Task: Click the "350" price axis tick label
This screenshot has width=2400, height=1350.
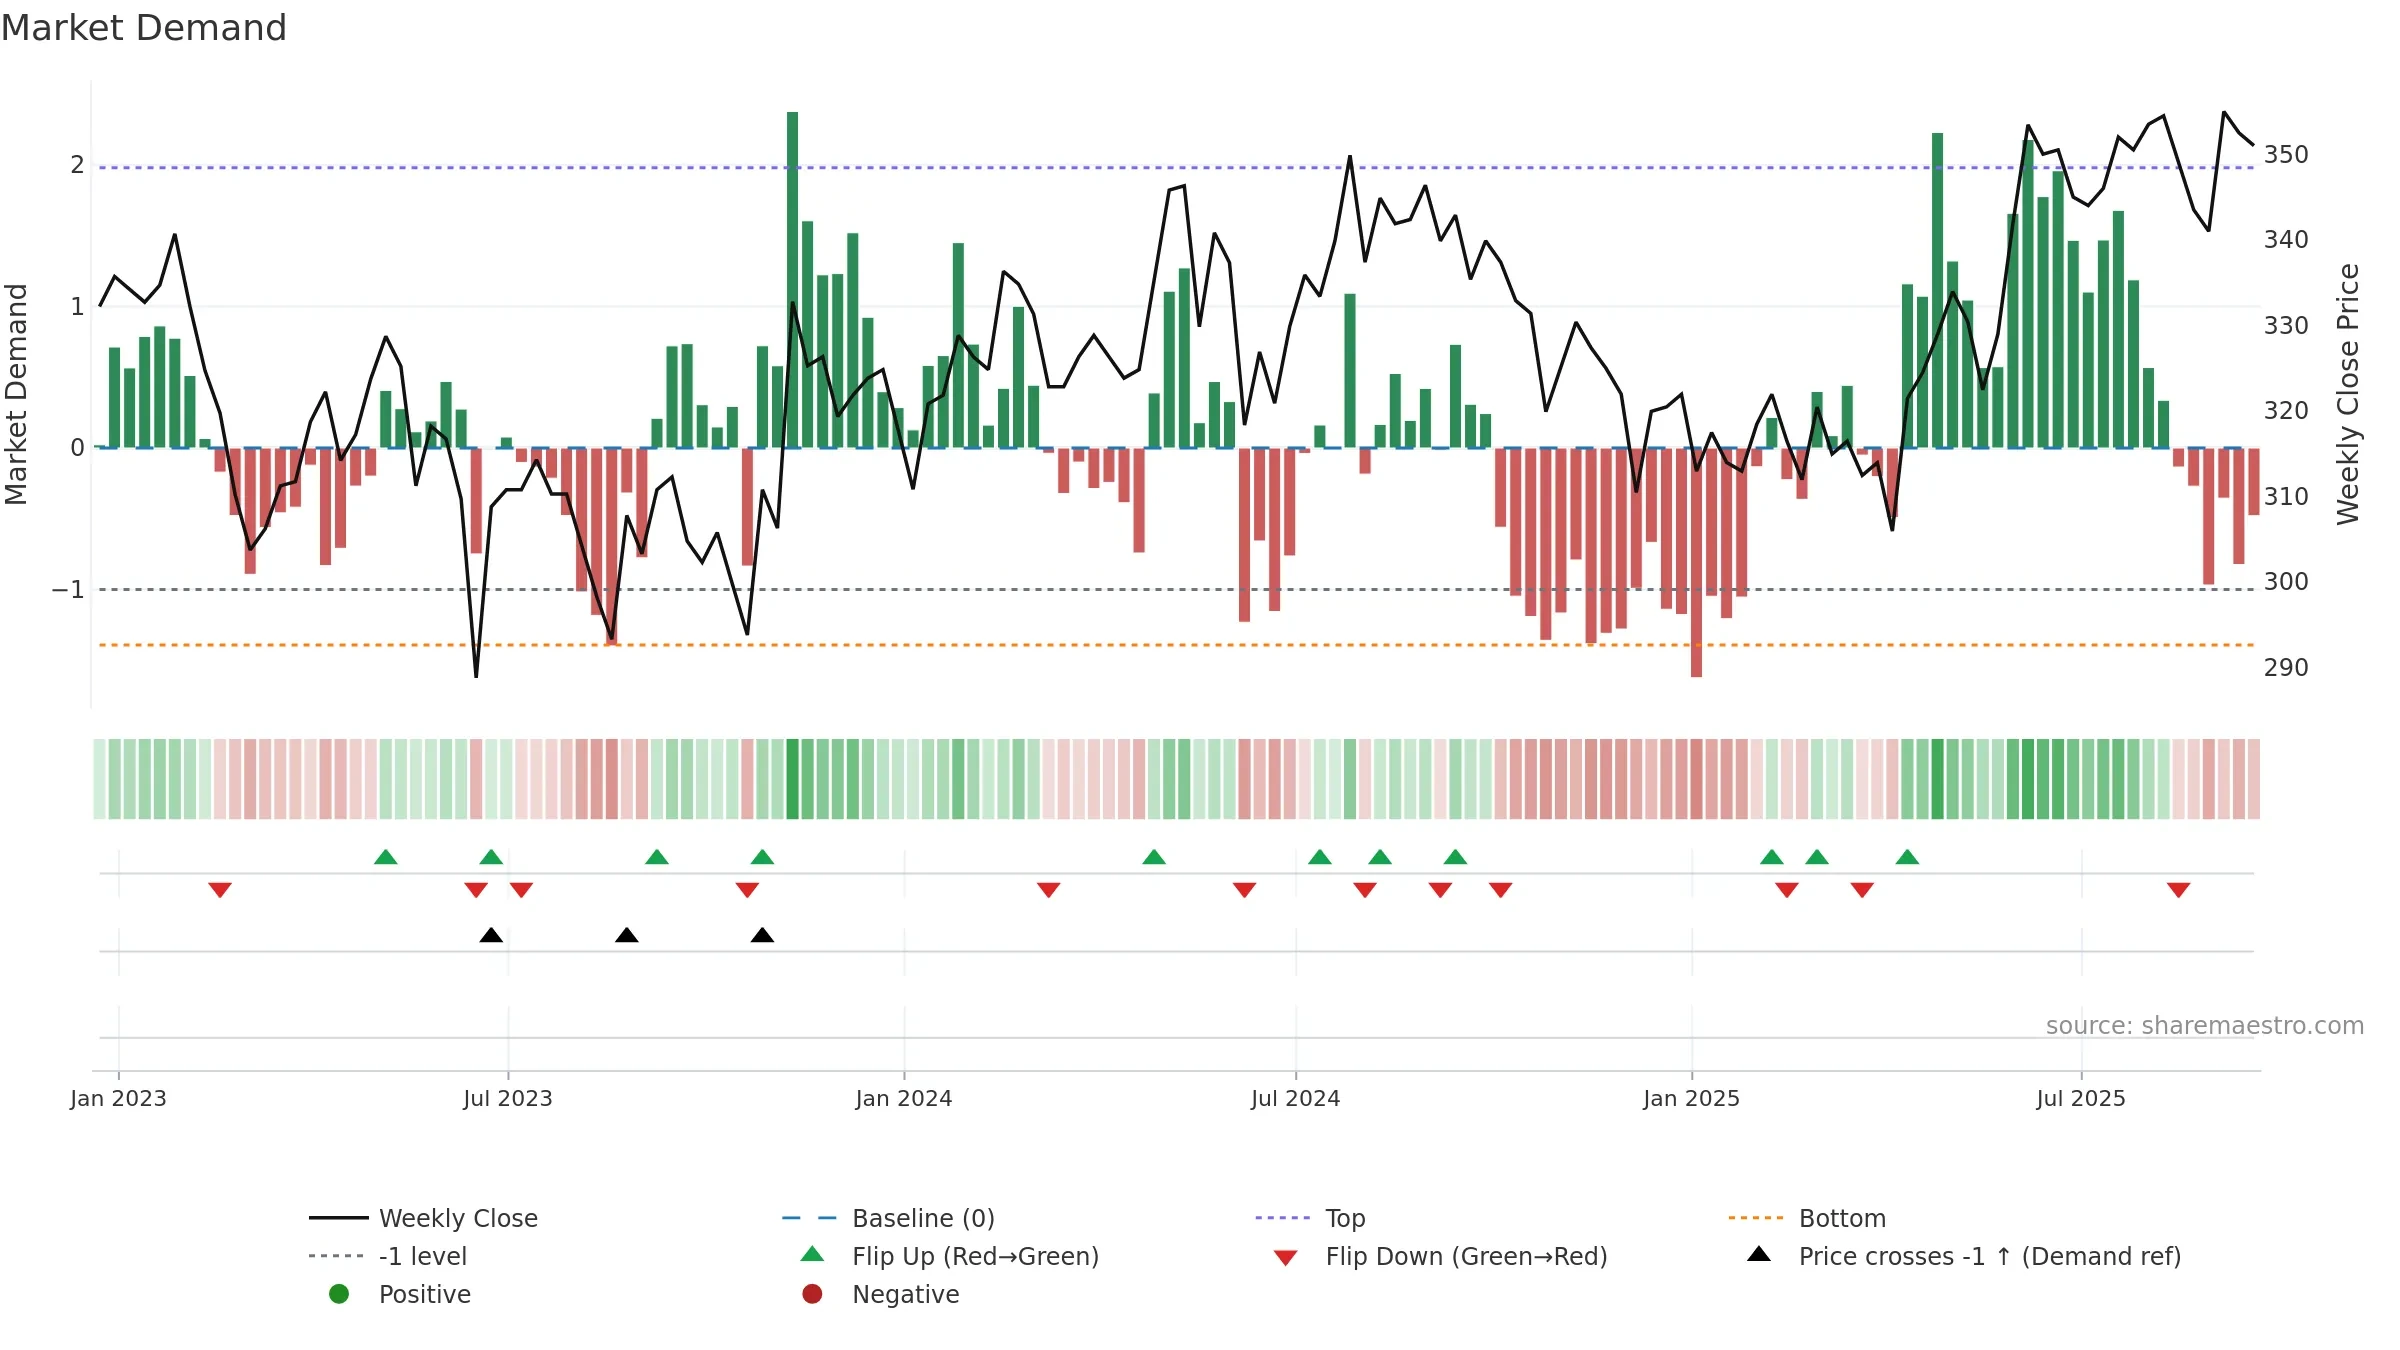Action: point(2286,154)
